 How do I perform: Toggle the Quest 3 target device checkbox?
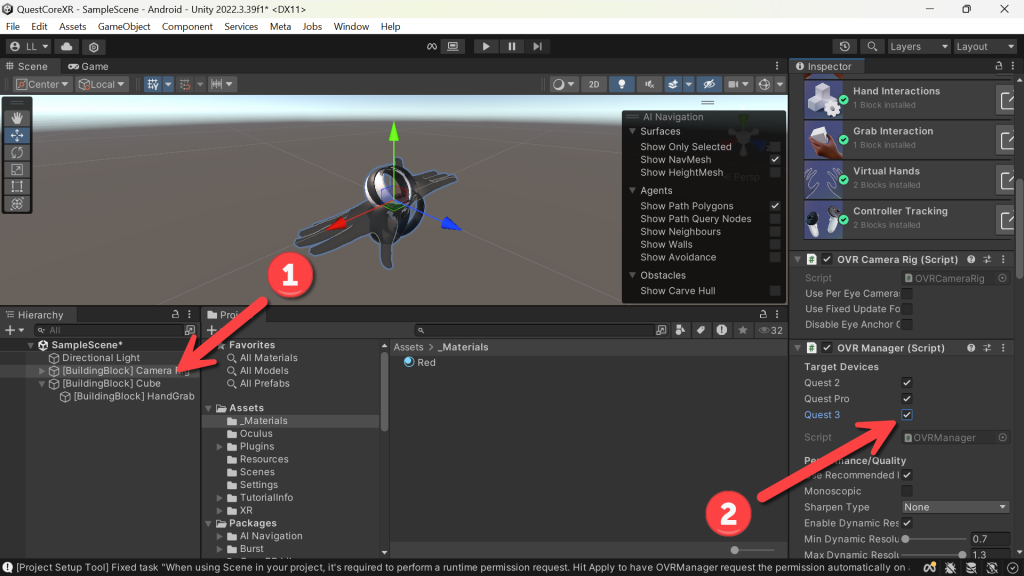pos(906,415)
